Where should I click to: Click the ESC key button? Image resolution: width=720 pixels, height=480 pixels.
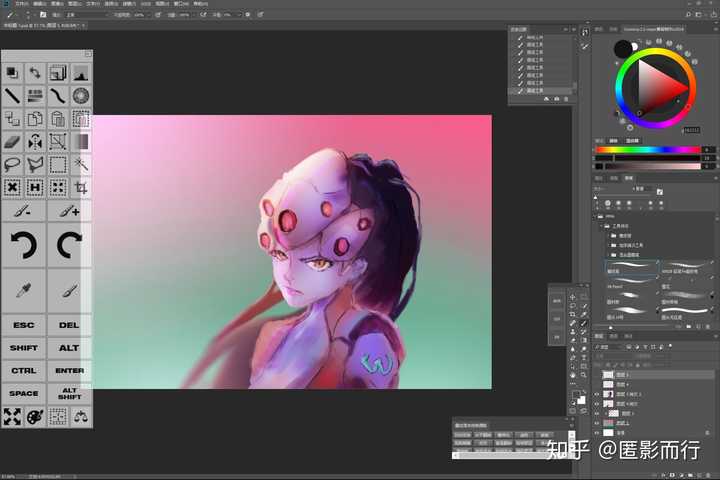[x=23, y=325]
